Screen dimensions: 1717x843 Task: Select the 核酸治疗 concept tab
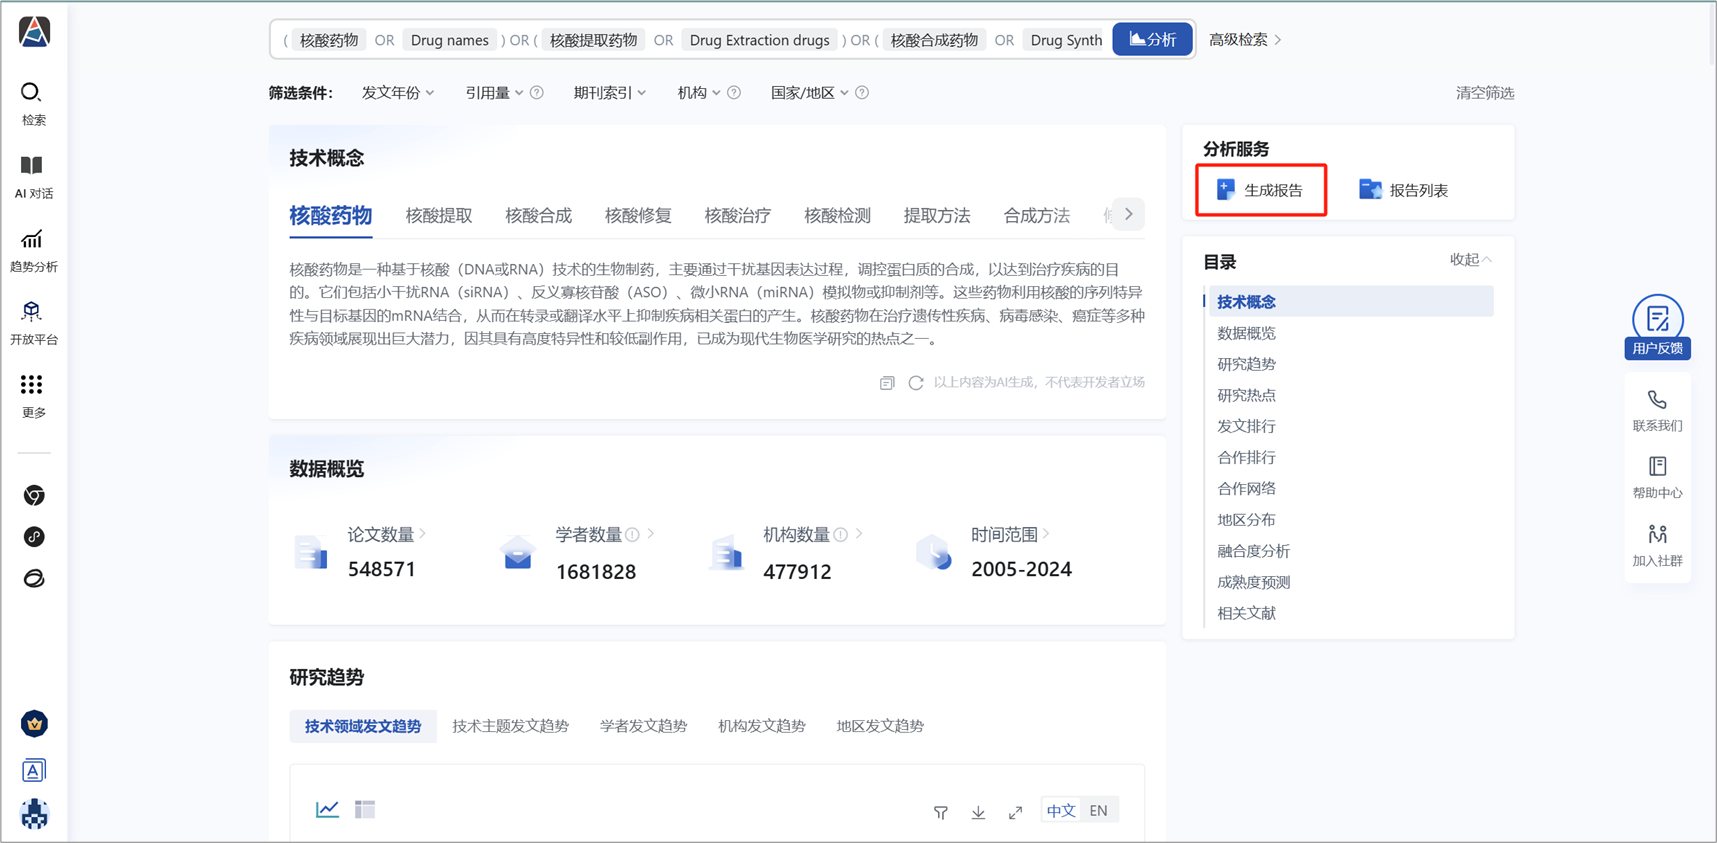[x=738, y=215]
